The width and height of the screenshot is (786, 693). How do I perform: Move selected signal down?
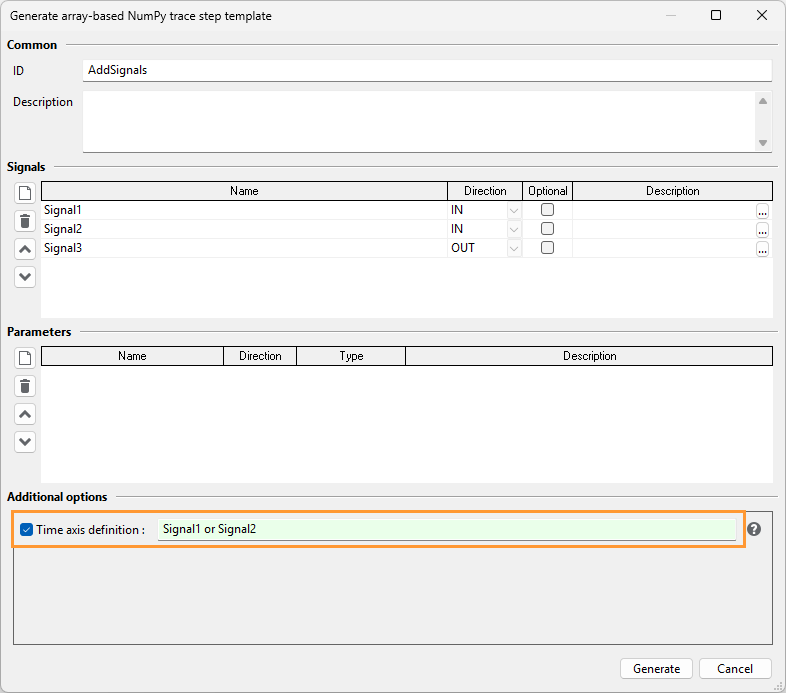(25, 277)
